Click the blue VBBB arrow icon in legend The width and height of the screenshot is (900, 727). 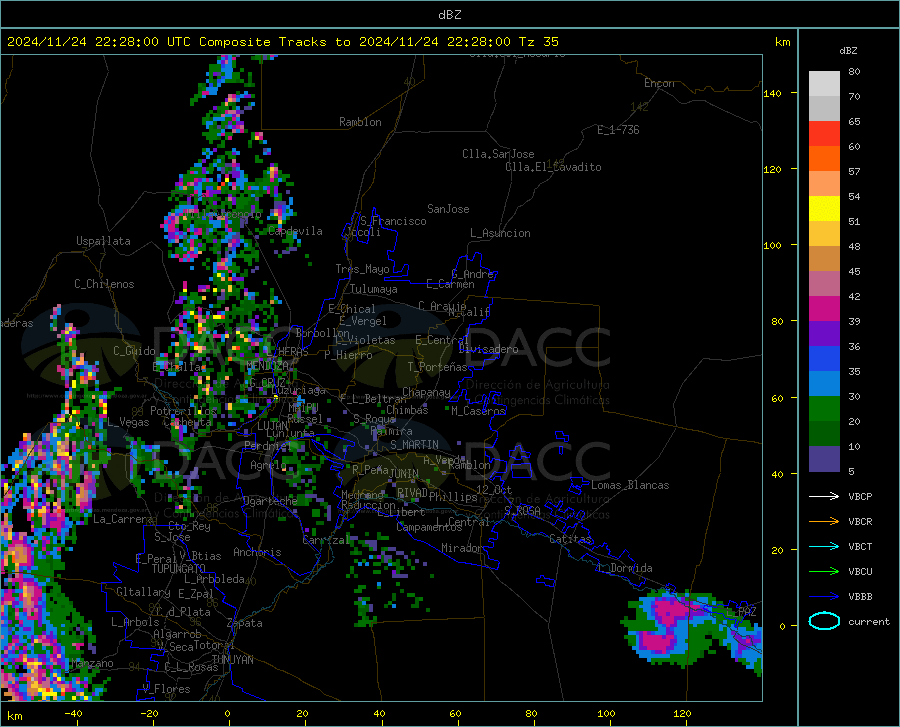824,596
